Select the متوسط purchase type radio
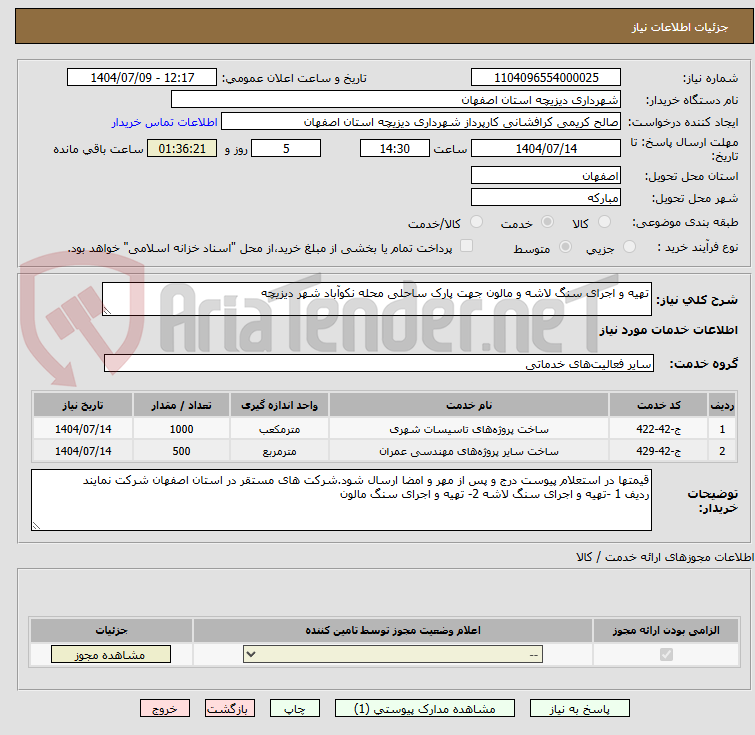 click(x=565, y=247)
